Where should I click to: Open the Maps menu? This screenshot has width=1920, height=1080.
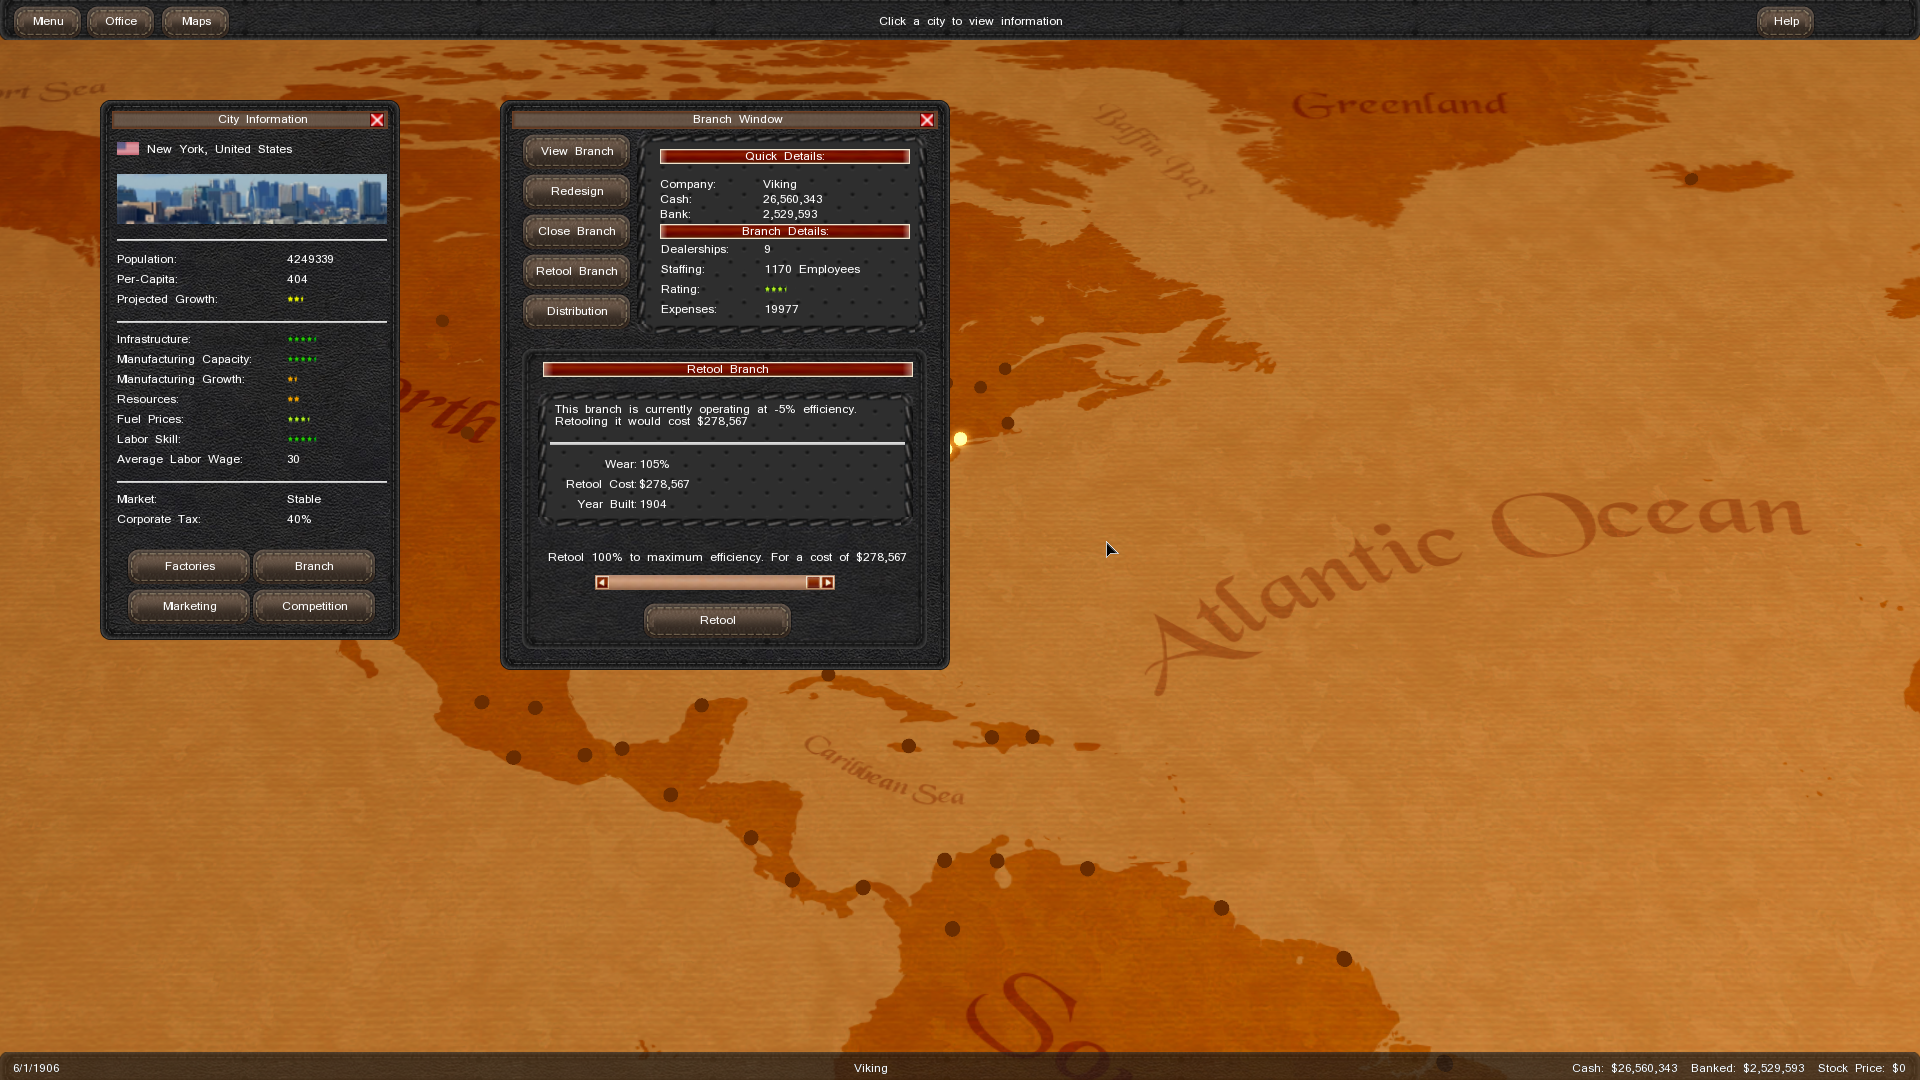(x=196, y=21)
